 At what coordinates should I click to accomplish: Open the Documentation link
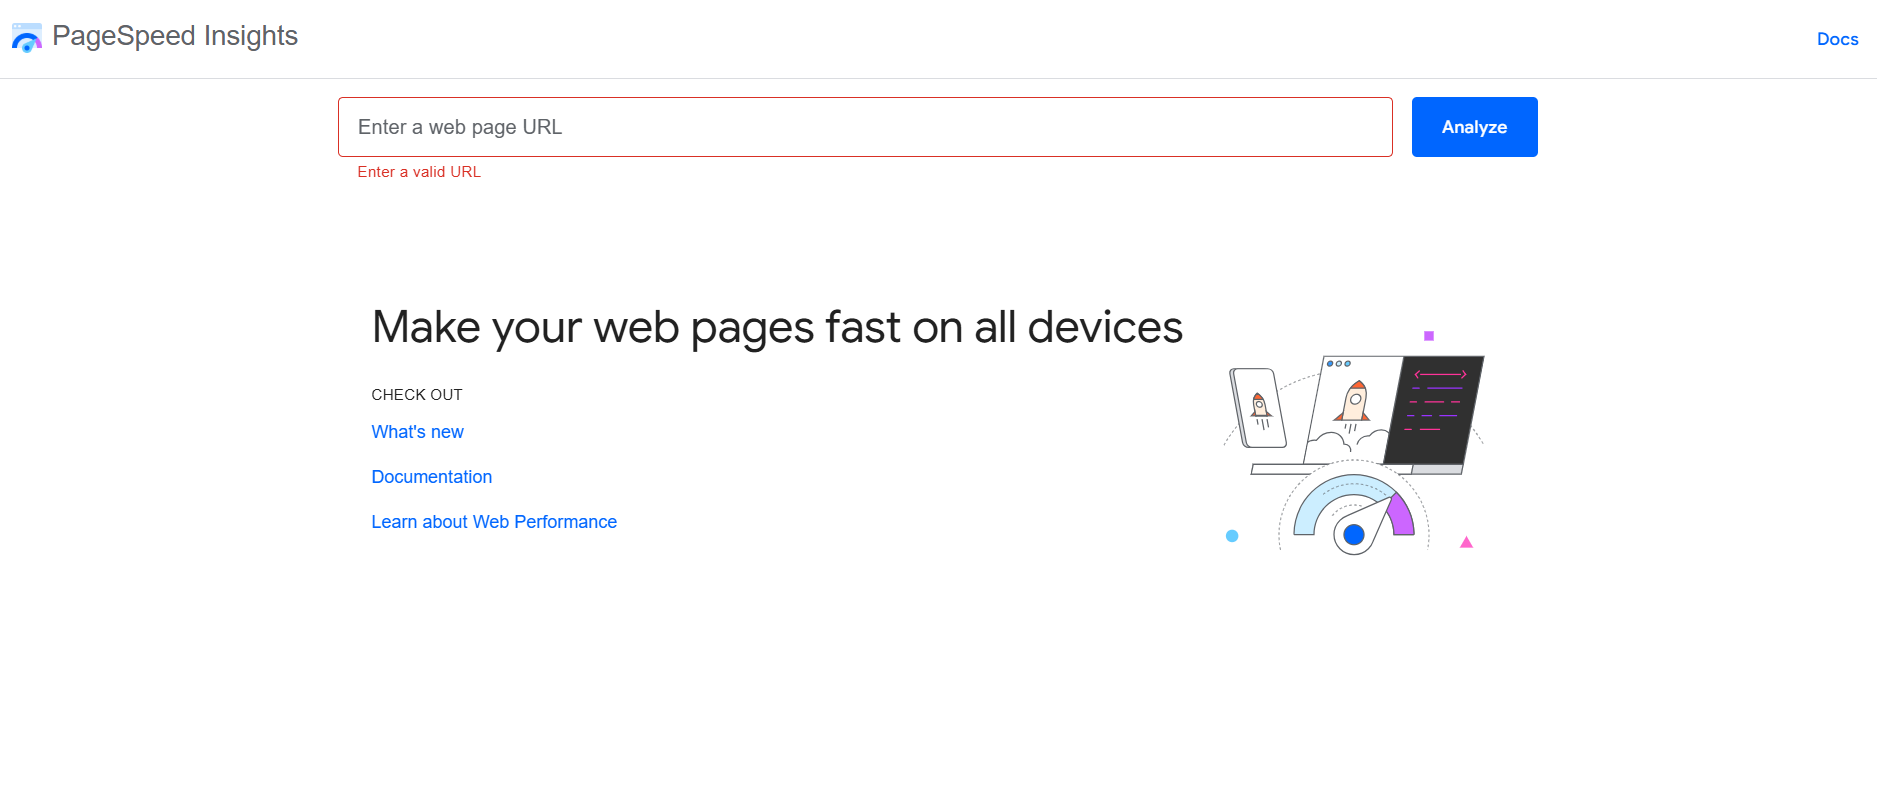432,477
